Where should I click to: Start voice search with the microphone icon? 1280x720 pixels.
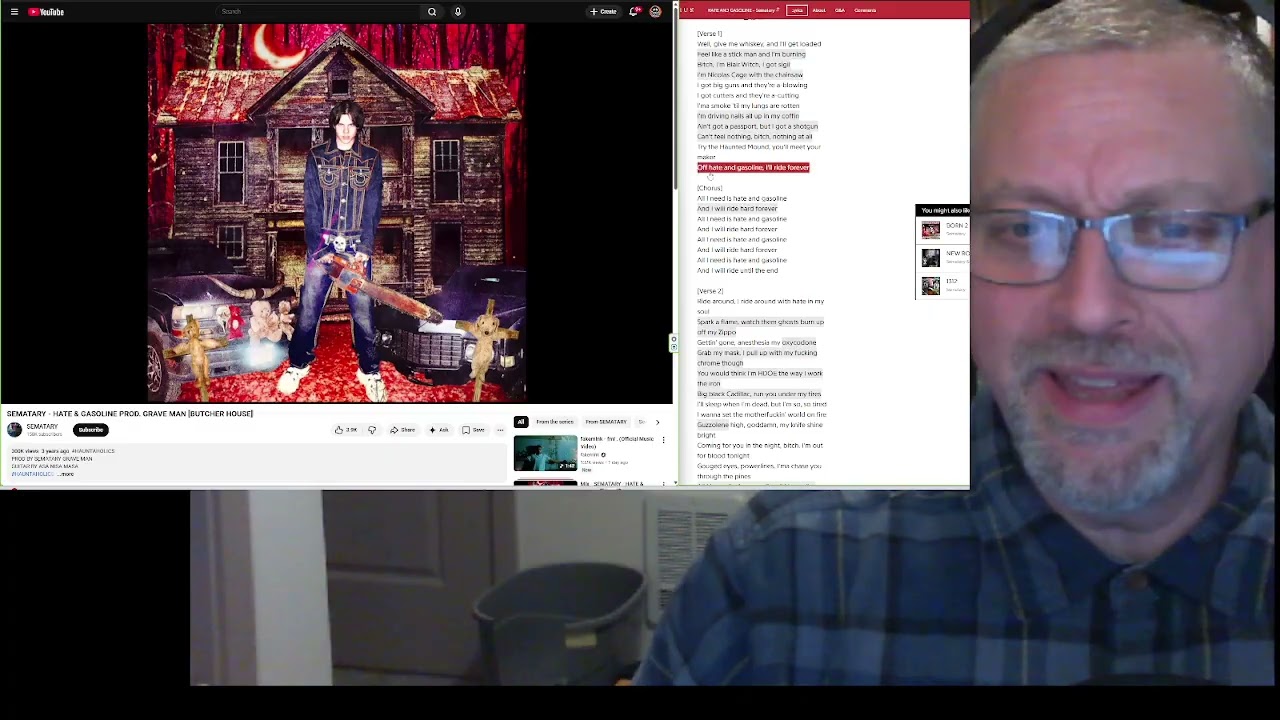(458, 12)
